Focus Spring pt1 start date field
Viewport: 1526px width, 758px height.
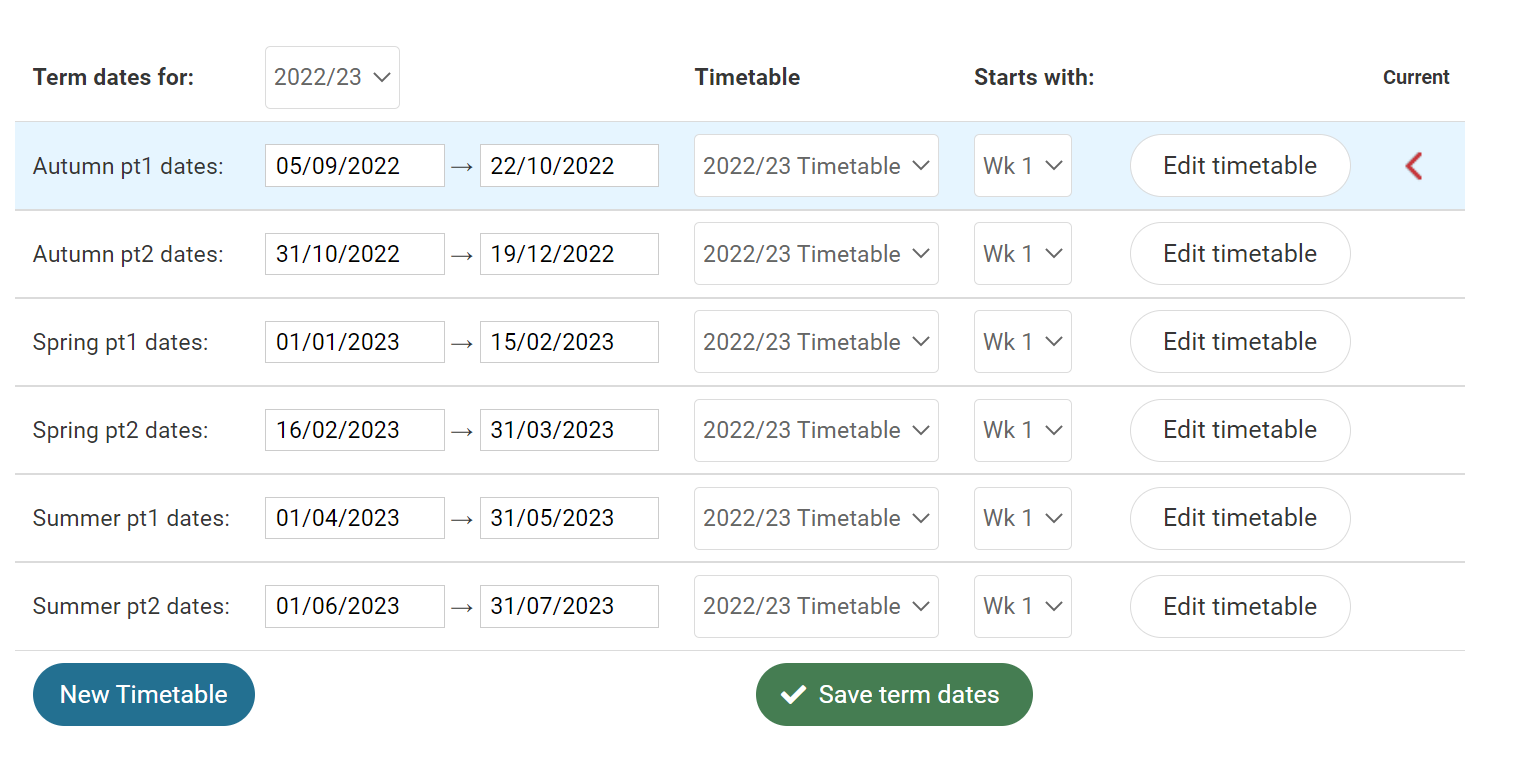pos(354,342)
